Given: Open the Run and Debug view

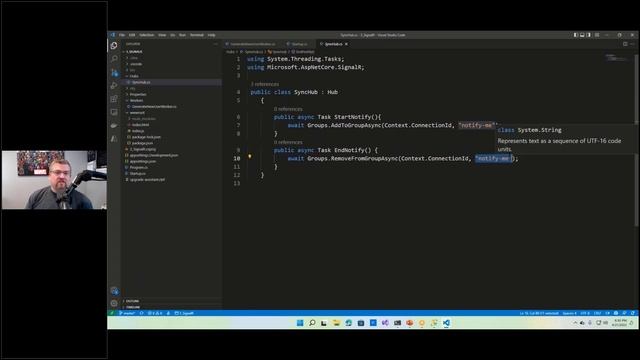Looking at the screenshot, I should 114,85.
